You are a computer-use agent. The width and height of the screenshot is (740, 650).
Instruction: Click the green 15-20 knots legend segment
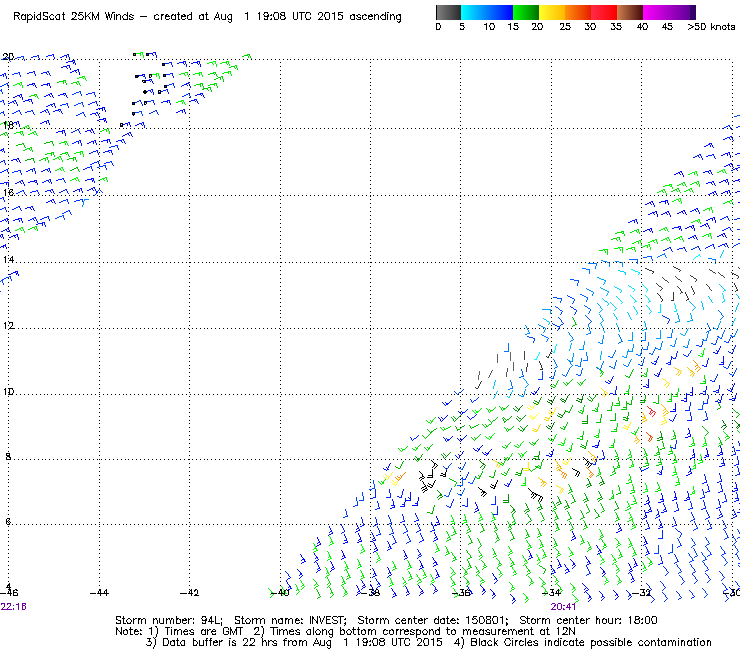[526, 12]
